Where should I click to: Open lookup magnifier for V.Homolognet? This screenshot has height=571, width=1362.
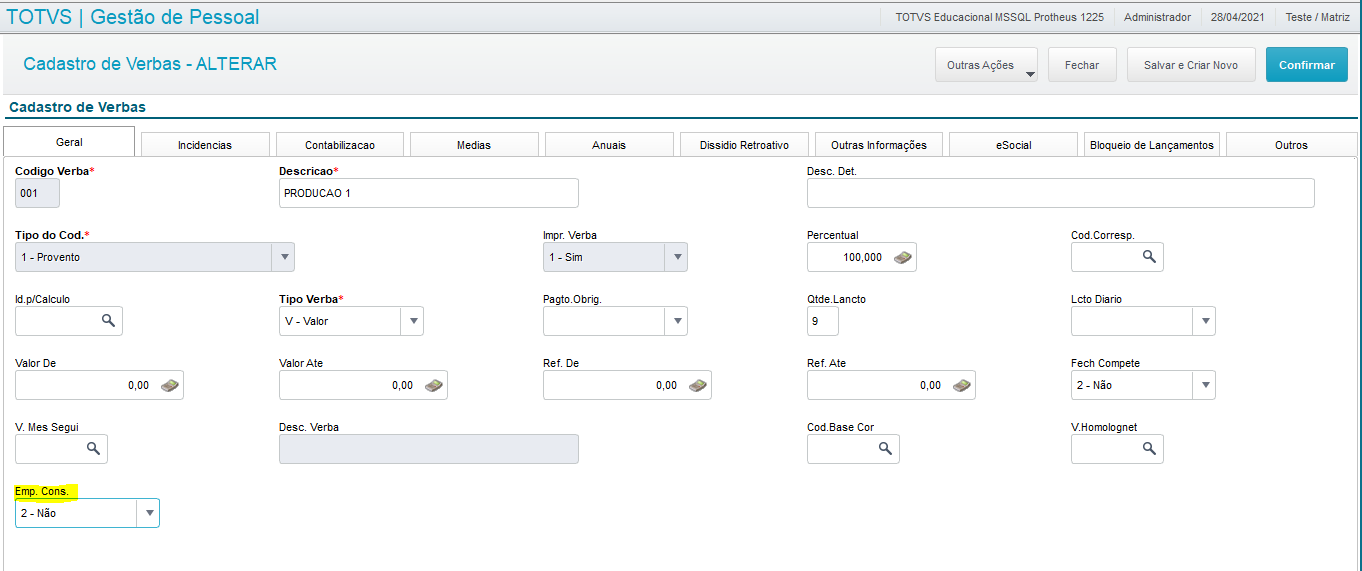(x=1149, y=449)
